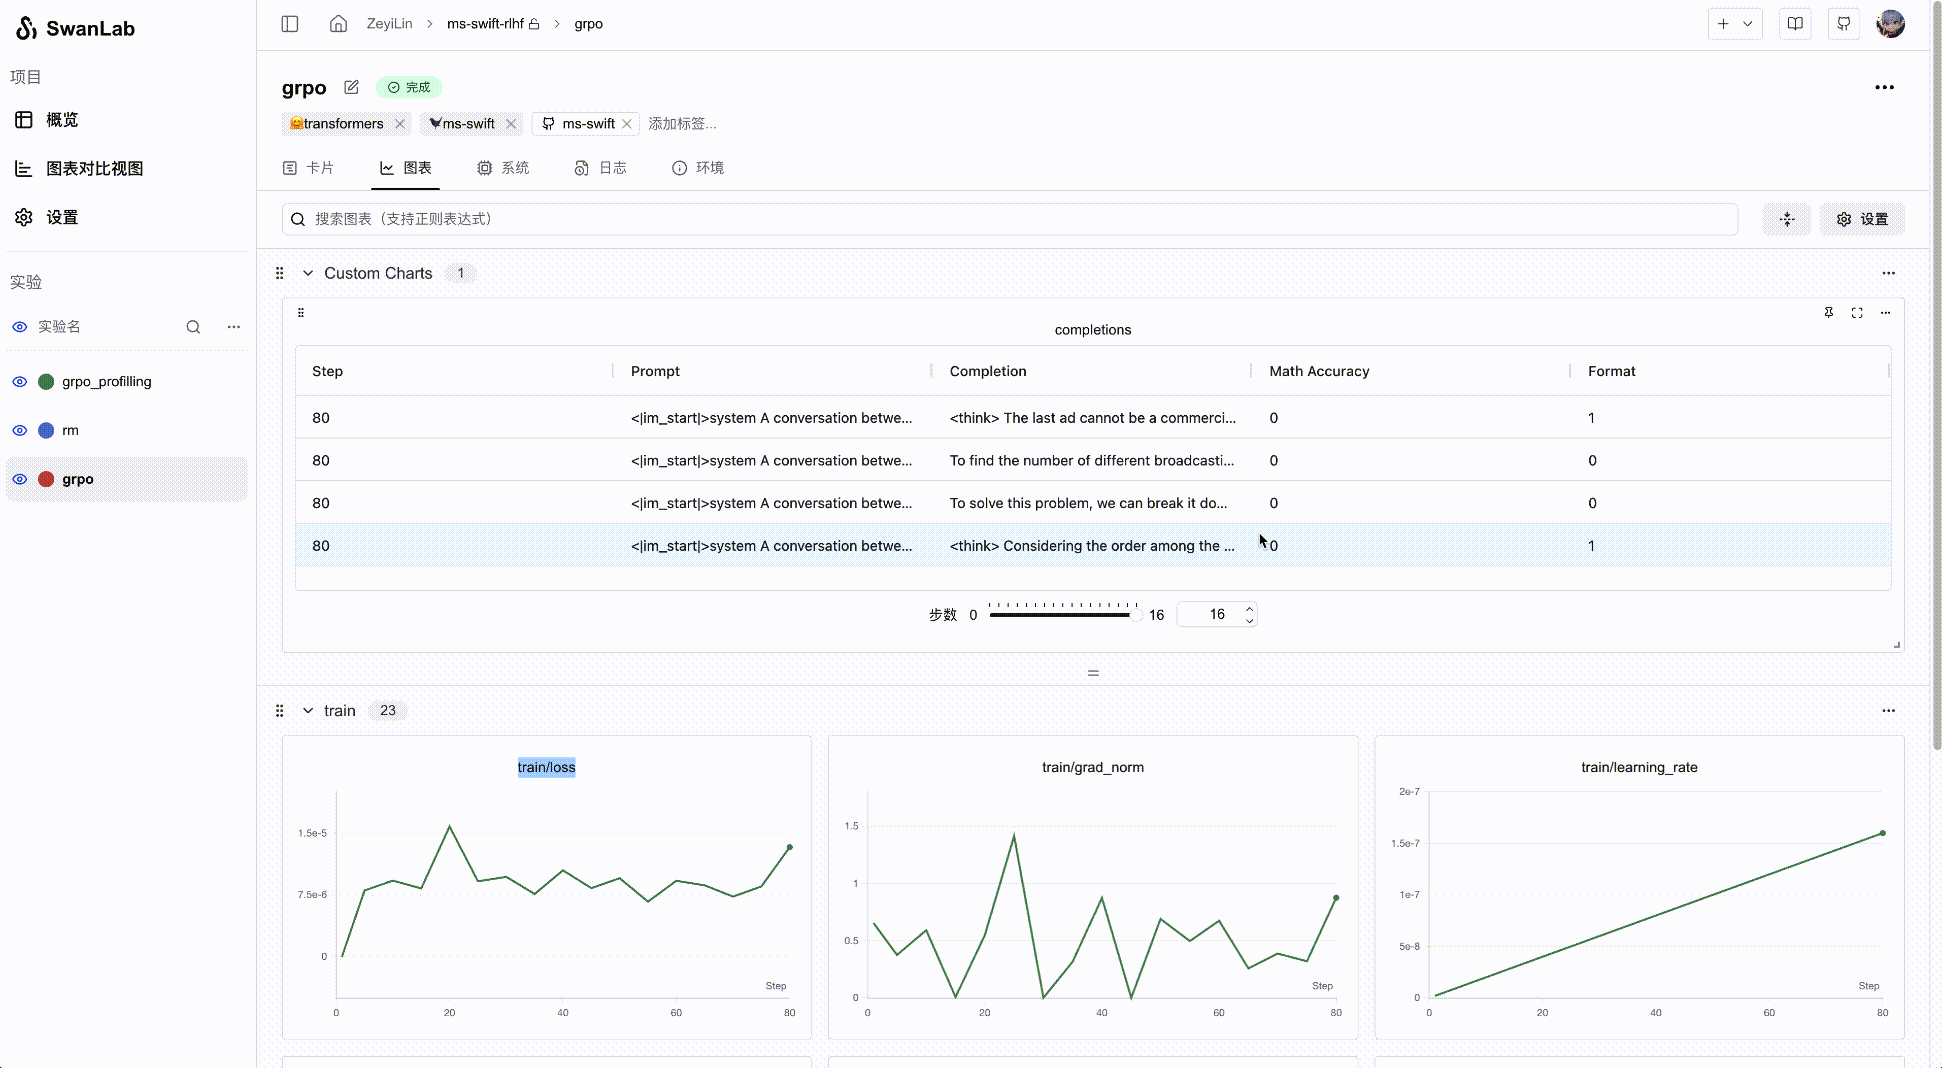Open the documentation book icon
Image resolution: width=1942 pixels, height=1068 pixels.
point(1795,24)
